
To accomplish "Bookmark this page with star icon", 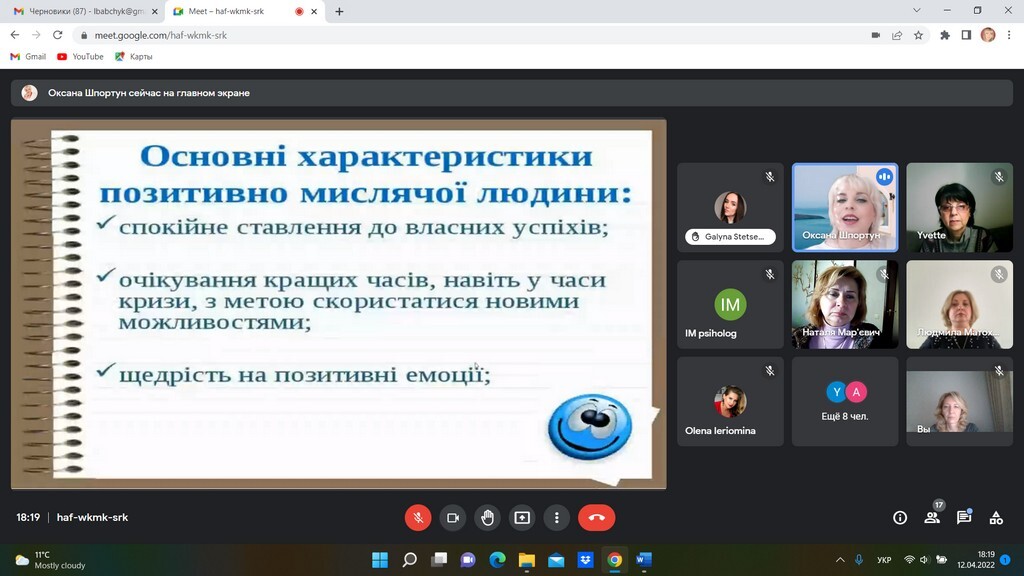I will 919,35.
